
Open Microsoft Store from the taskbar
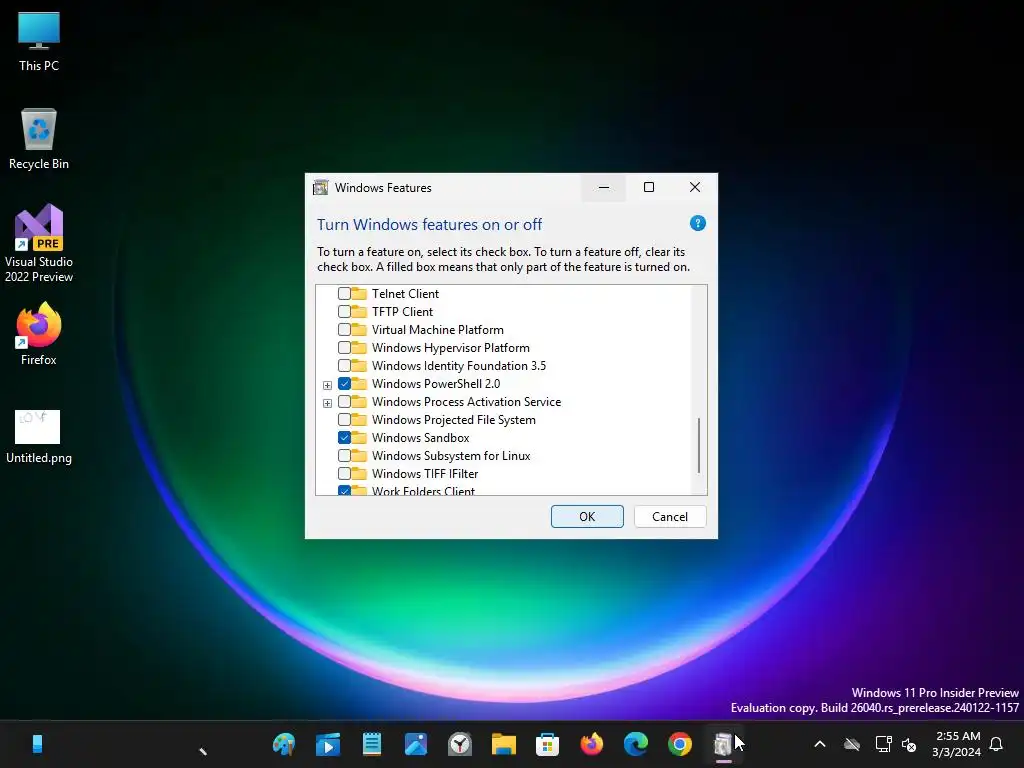(x=547, y=744)
